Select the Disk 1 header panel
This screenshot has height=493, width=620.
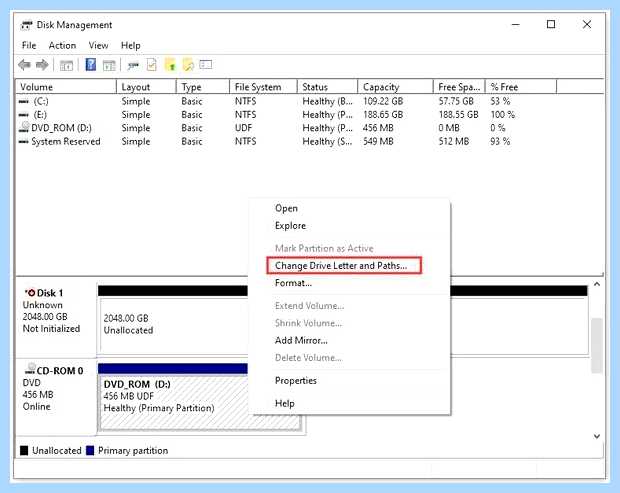point(56,316)
